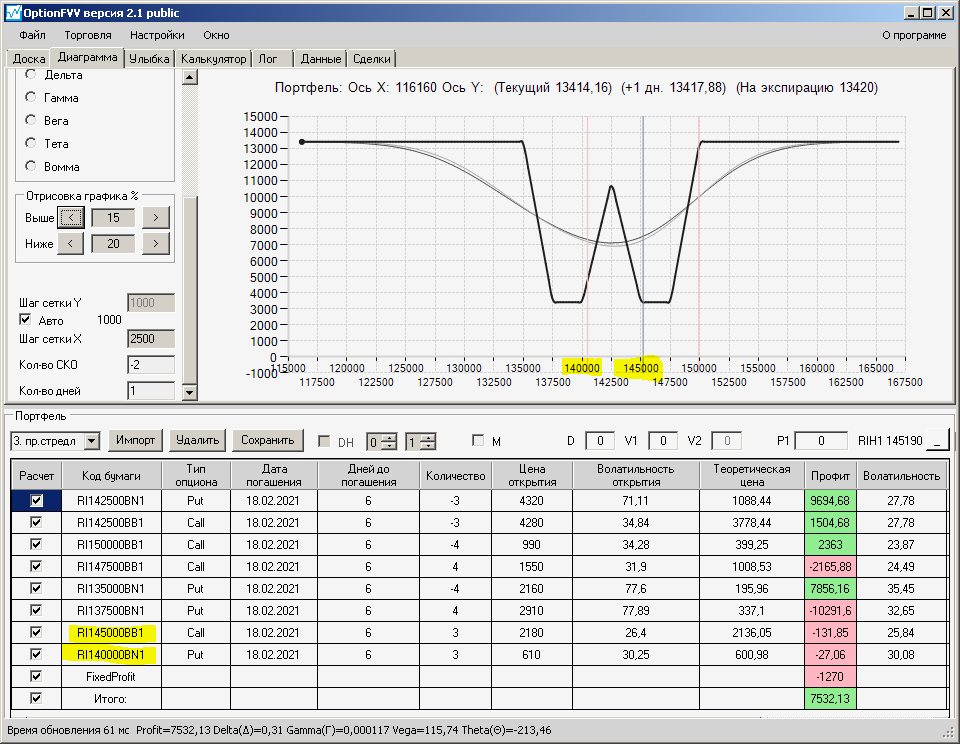This screenshot has height=744, width=960.
Task: Increase the second DH spinner value
Action: tap(430, 437)
